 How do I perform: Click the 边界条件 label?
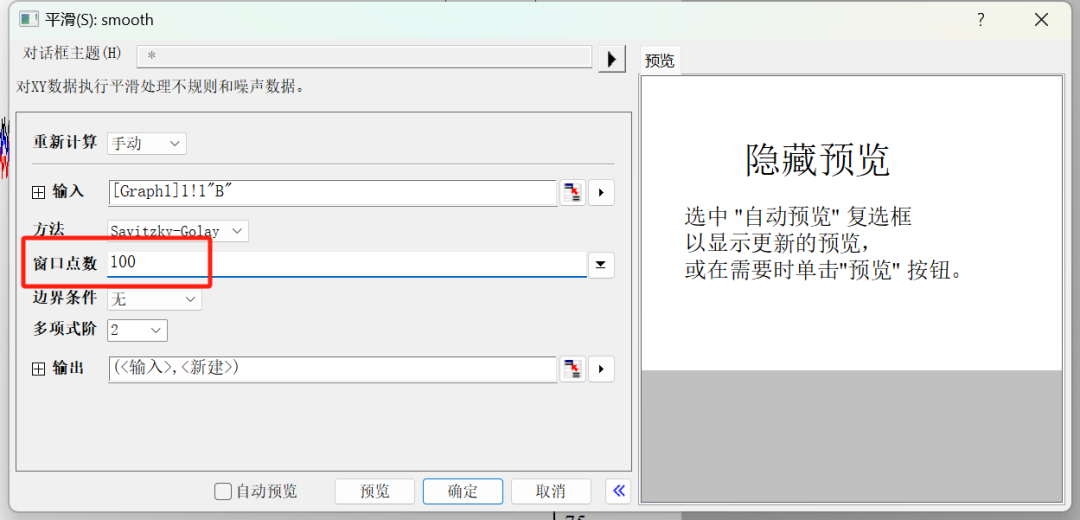[65, 298]
